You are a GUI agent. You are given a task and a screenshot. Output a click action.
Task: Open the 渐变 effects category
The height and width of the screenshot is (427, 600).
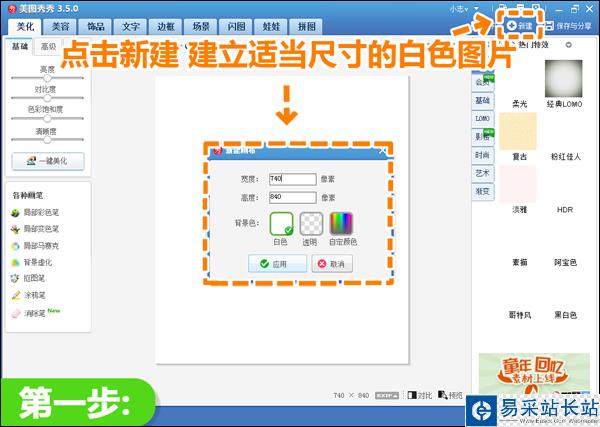coord(483,191)
